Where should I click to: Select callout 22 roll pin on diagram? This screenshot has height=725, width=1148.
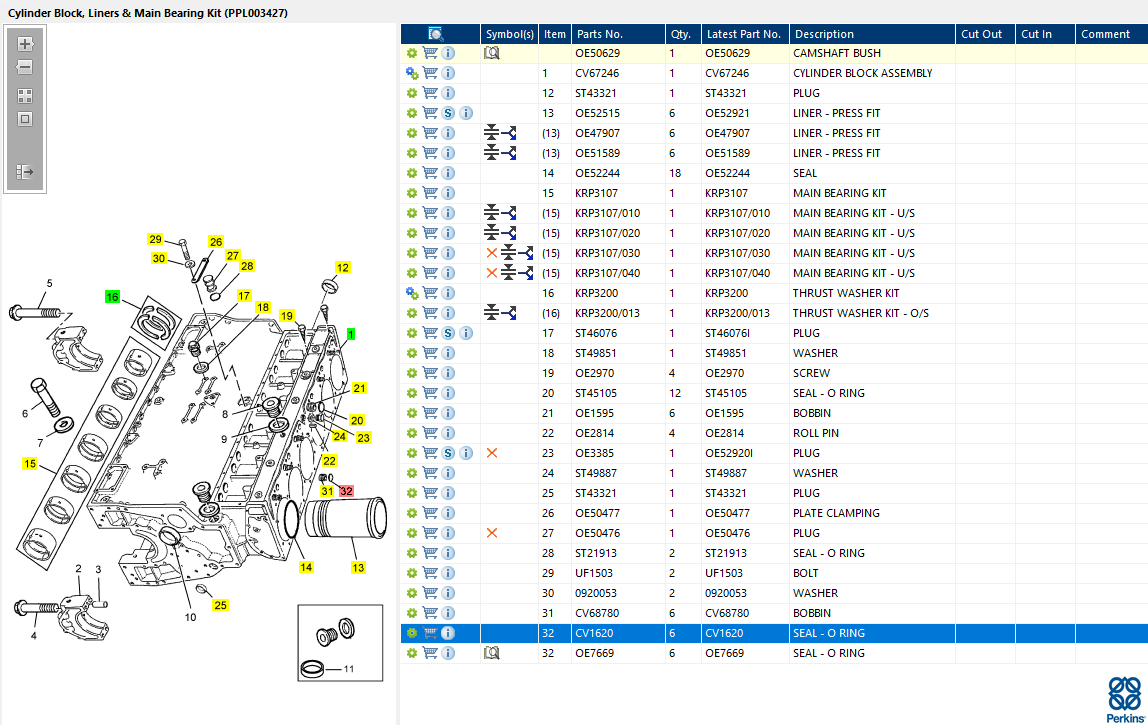coord(329,461)
